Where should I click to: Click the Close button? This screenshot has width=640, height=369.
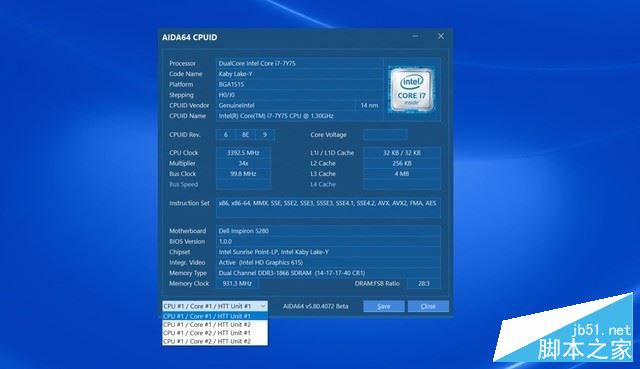[x=428, y=306]
